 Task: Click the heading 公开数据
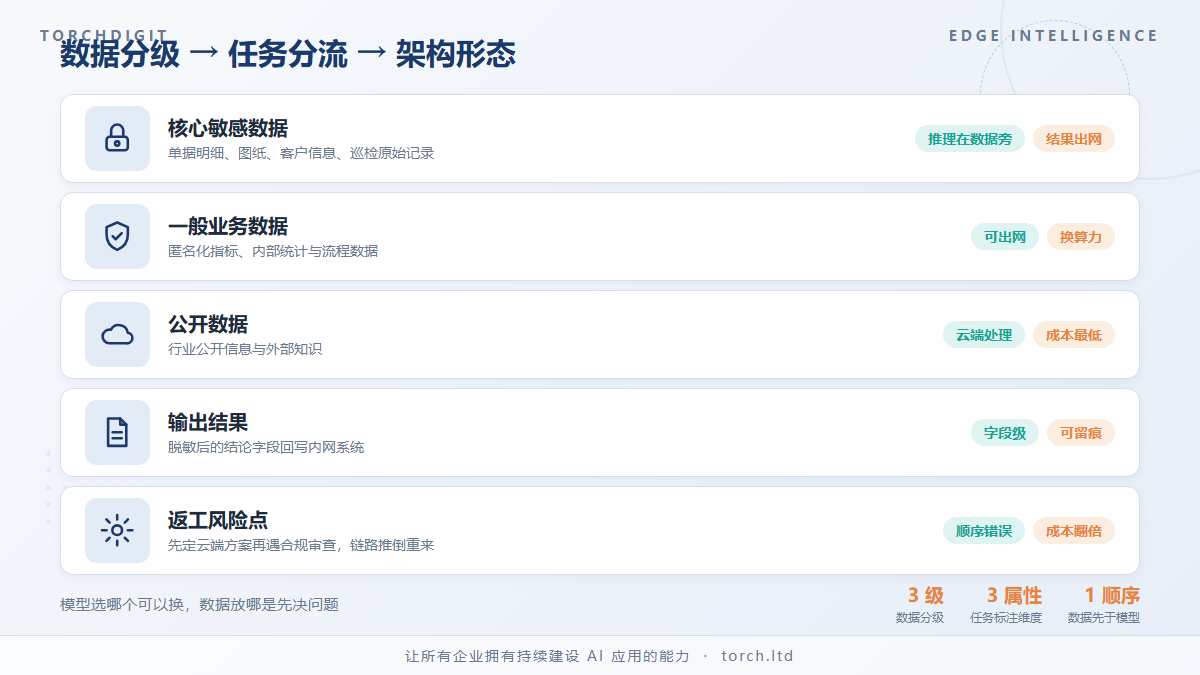click(208, 324)
